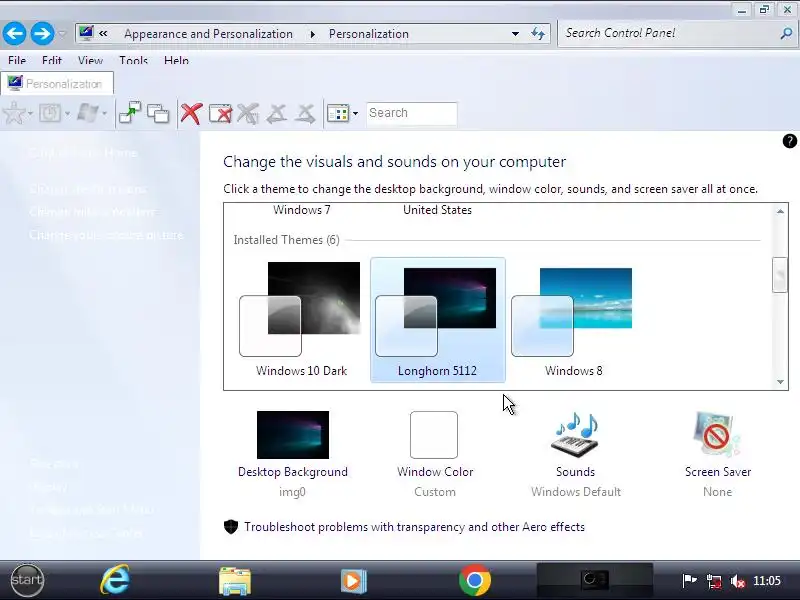Open File Explorer folder on taskbar
Image resolution: width=800 pixels, height=600 pixels.
(235, 581)
